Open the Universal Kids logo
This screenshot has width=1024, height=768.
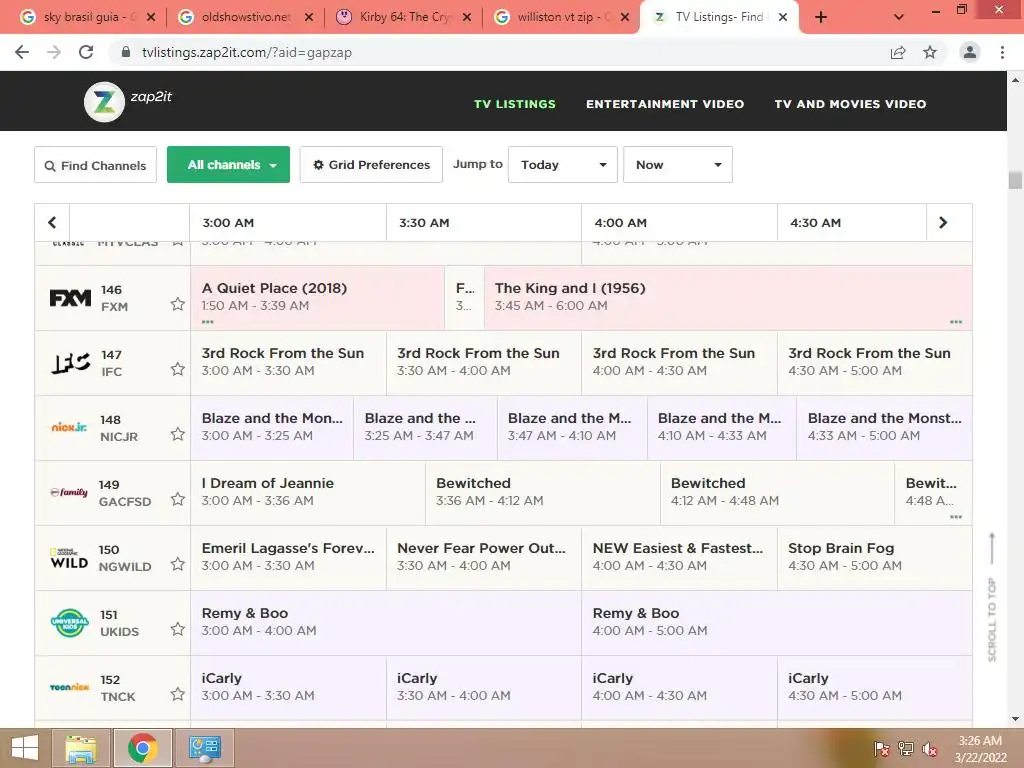click(x=69, y=622)
